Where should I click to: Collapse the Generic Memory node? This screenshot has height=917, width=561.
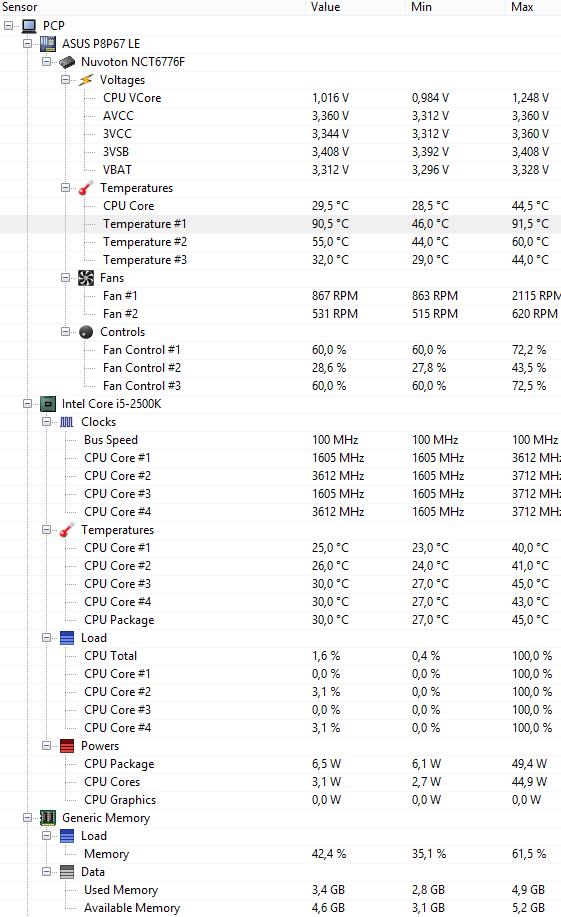pyautogui.click(x=27, y=818)
